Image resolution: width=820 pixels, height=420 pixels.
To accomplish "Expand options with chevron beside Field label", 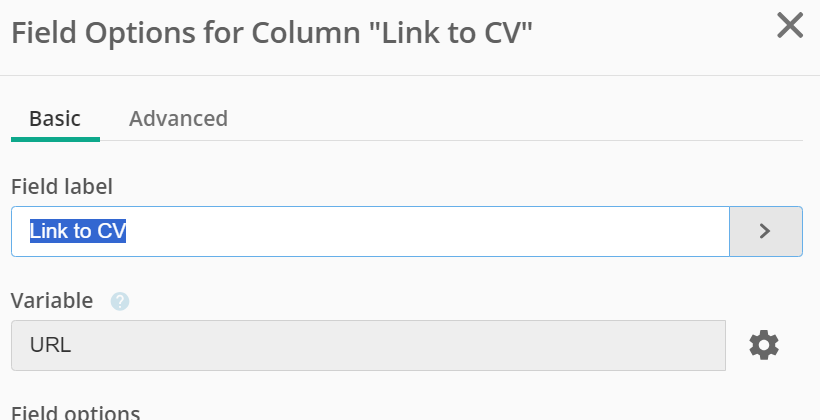I will tap(766, 231).
